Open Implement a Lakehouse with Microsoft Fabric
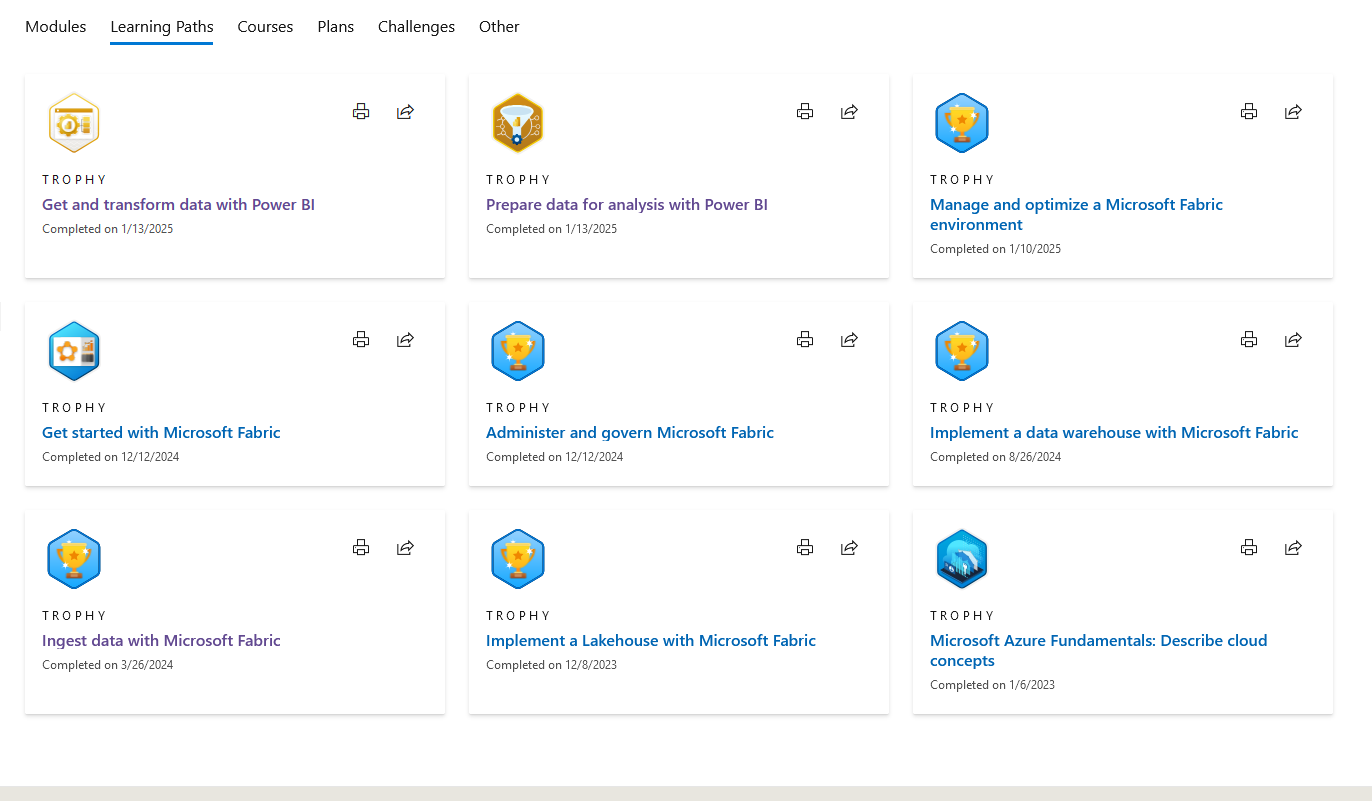Screen dimensions: 1372x801 click(x=651, y=641)
